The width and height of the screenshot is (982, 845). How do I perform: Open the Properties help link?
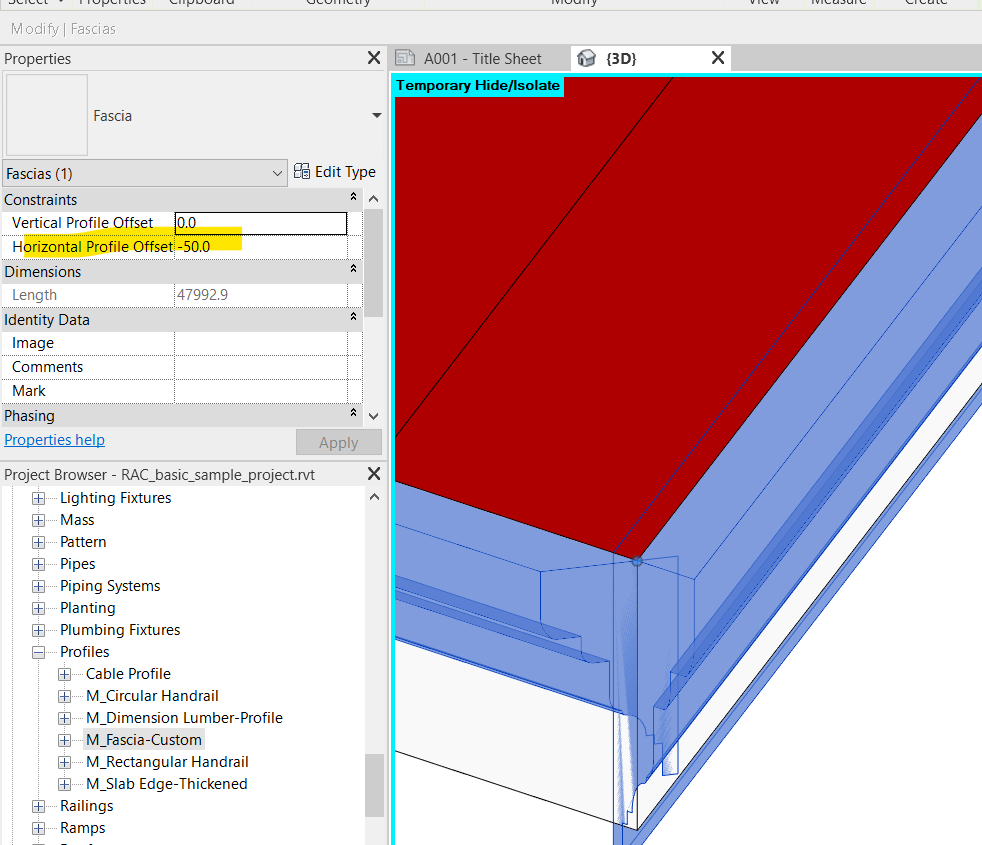point(54,439)
